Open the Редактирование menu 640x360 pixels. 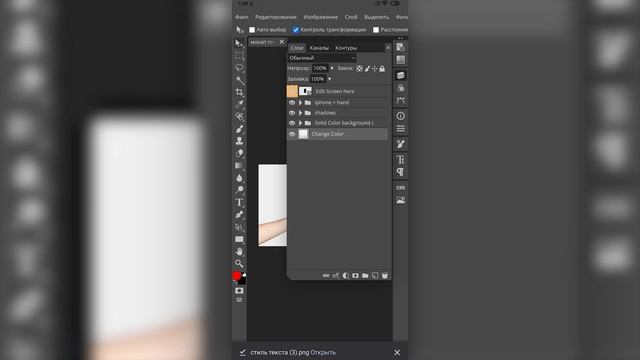click(276, 17)
